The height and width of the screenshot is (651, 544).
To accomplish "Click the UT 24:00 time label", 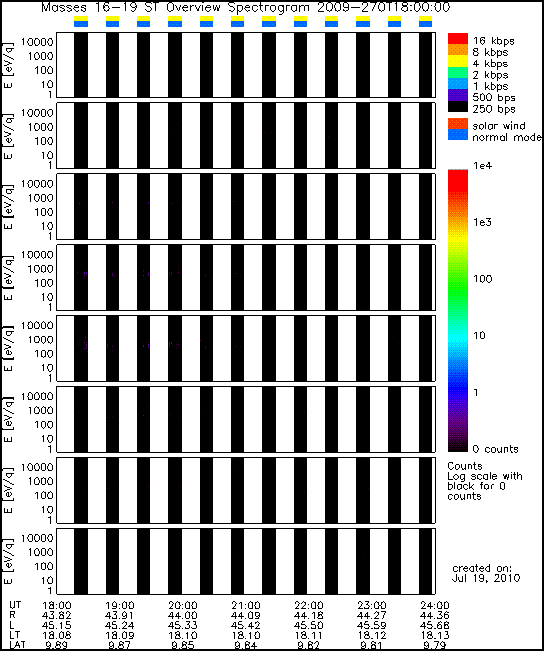I will click(x=435, y=605).
